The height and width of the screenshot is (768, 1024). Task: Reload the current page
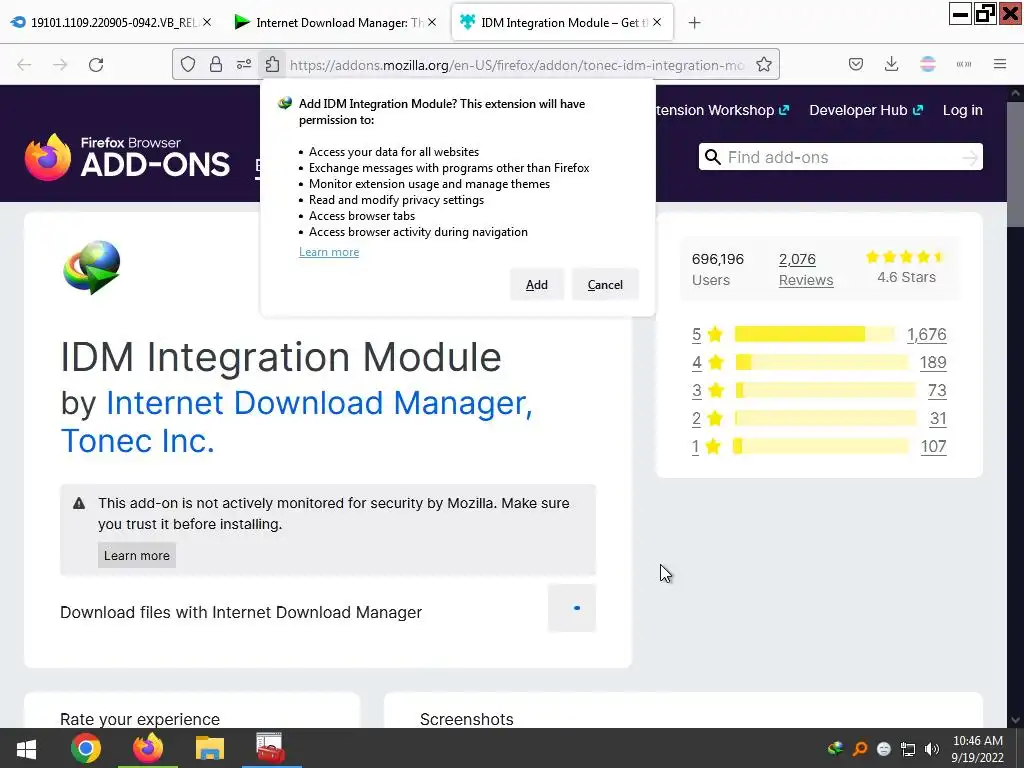96,65
